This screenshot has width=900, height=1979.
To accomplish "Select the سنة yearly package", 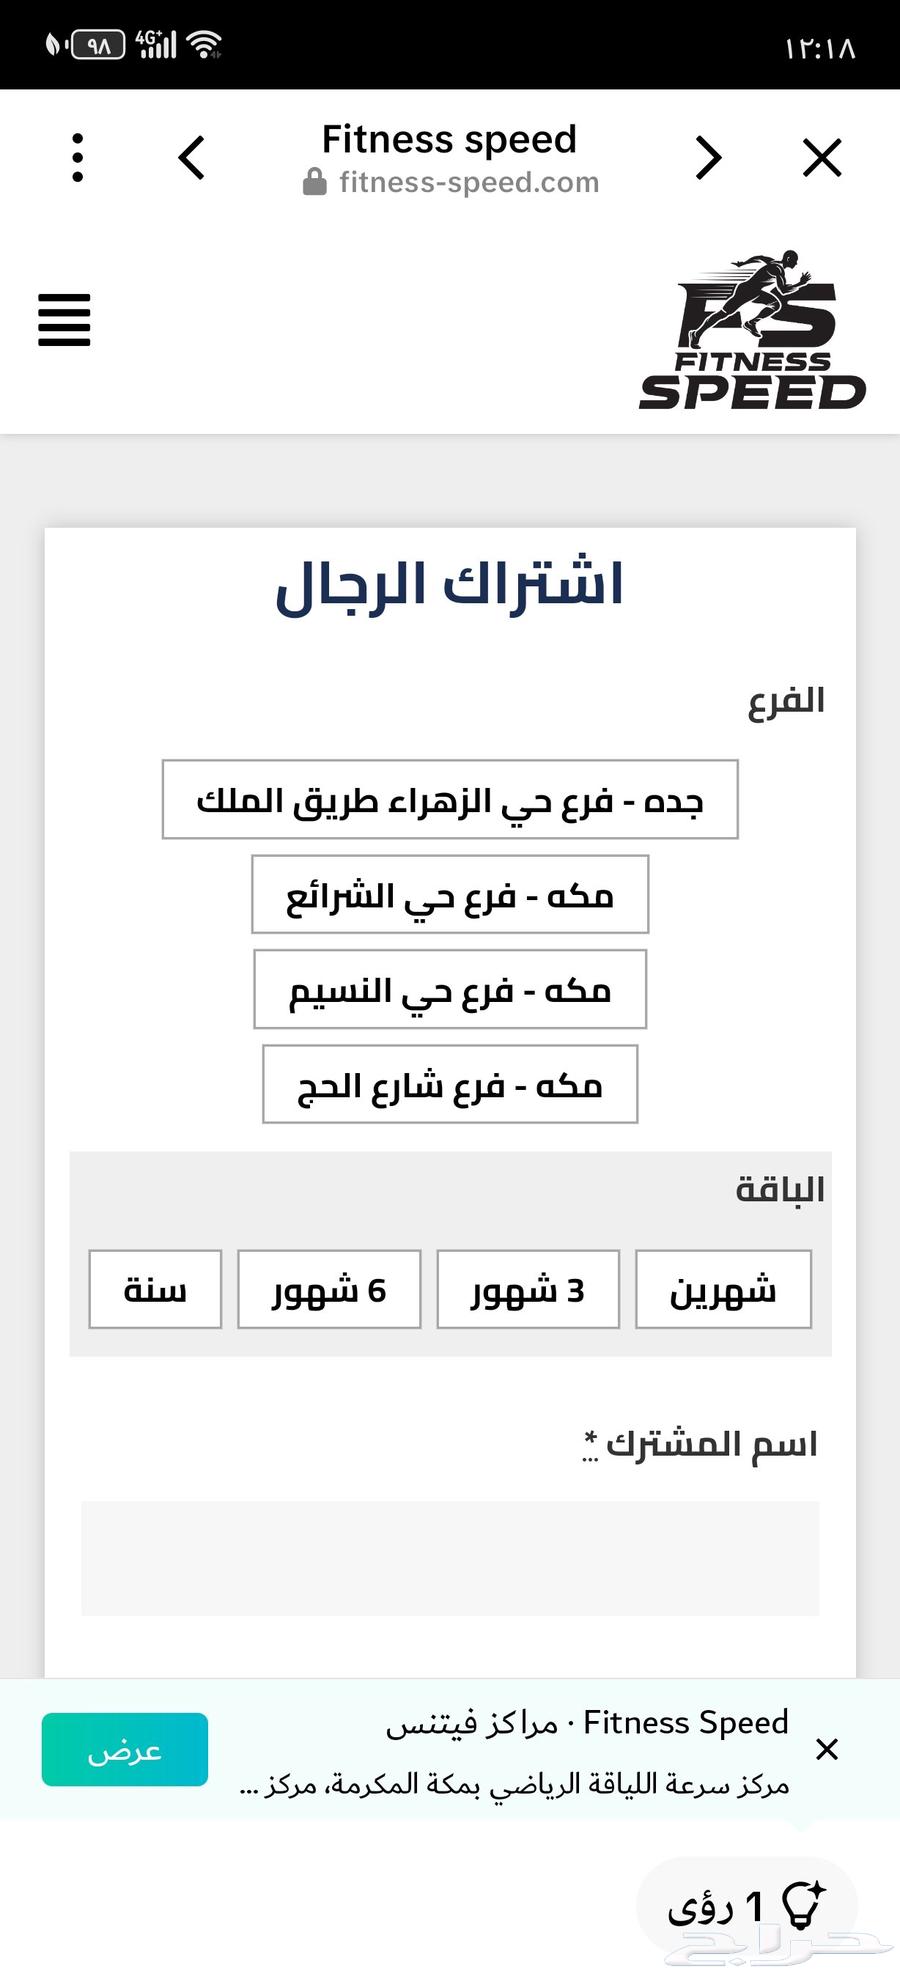I will (154, 1290).
